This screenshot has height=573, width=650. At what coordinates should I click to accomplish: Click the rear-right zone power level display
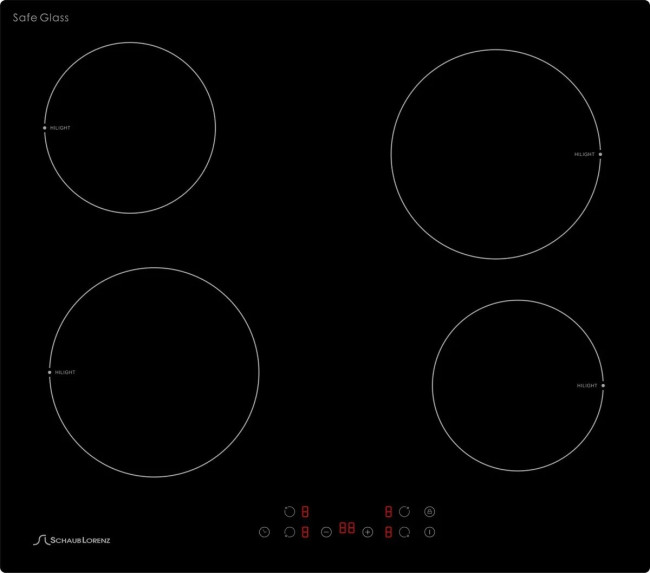pyautogui.click(x=388, y=512)
